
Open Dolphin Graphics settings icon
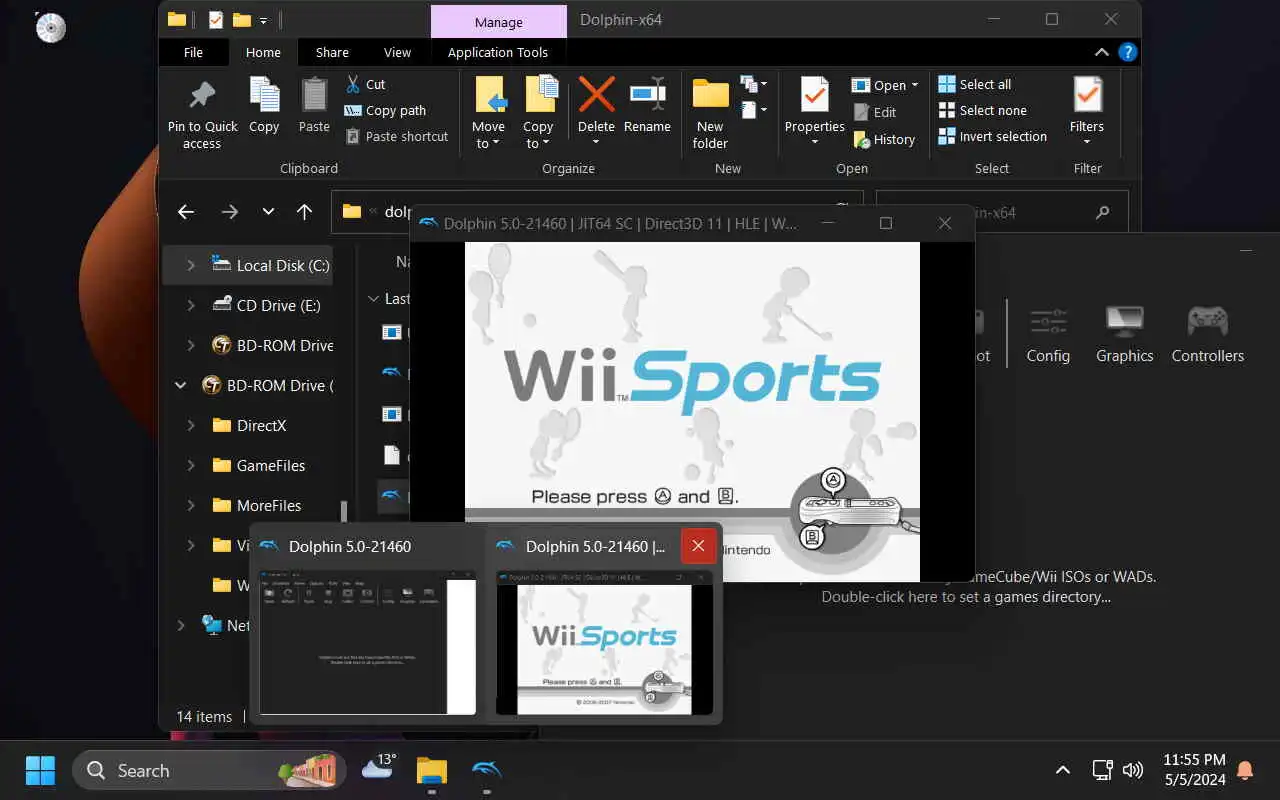click(x=1124, y=335)
